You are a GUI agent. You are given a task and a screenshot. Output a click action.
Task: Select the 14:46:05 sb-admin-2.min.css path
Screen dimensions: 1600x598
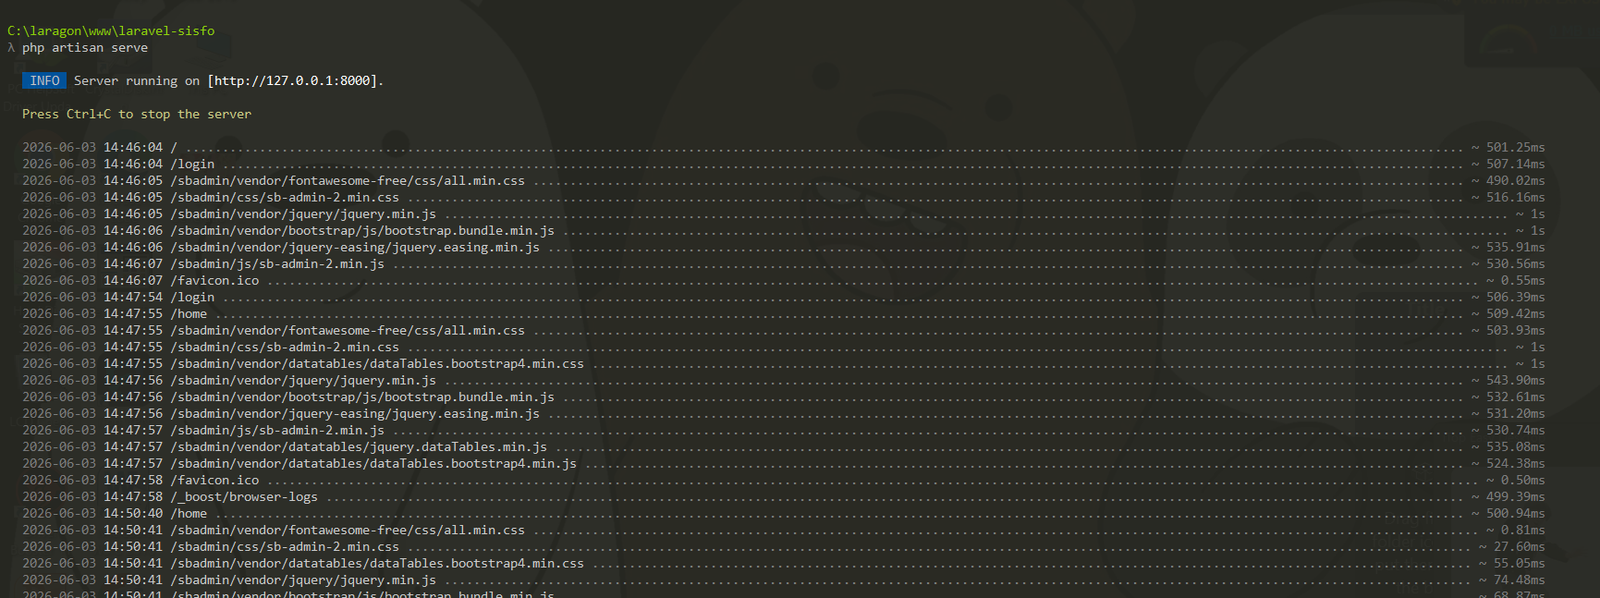(284, 197)
